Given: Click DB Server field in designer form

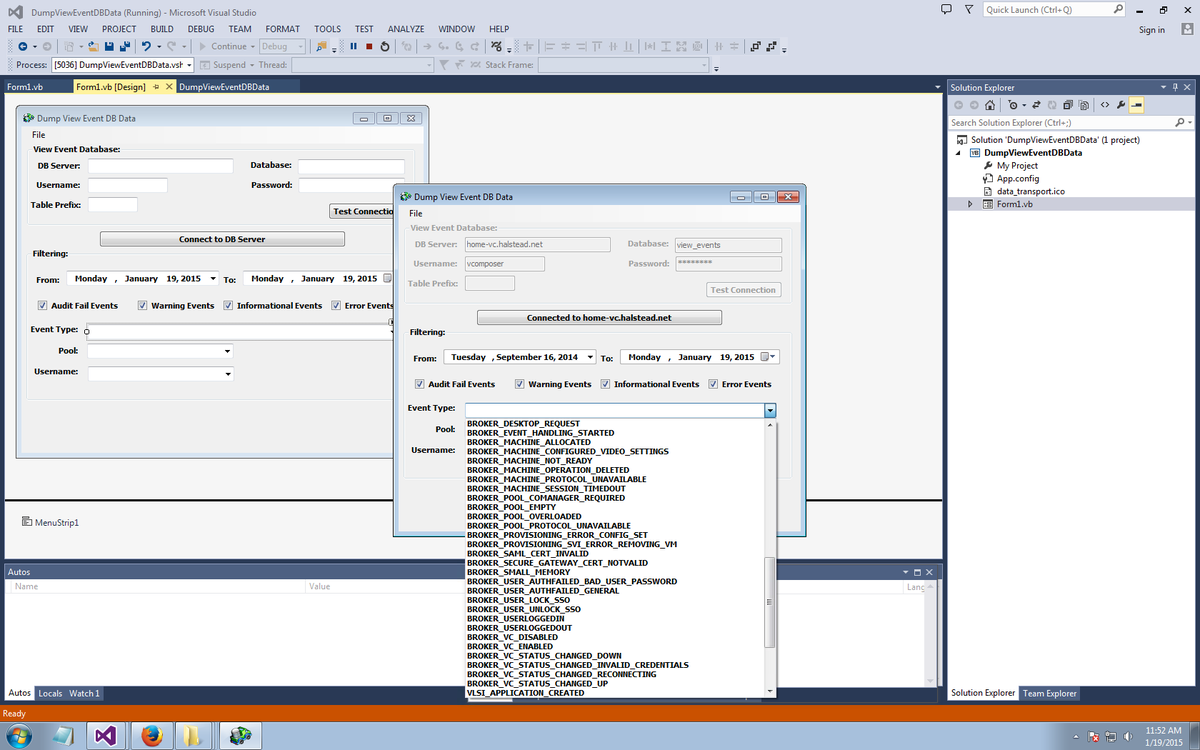Looking at the screenshot, I should (160, 166).
